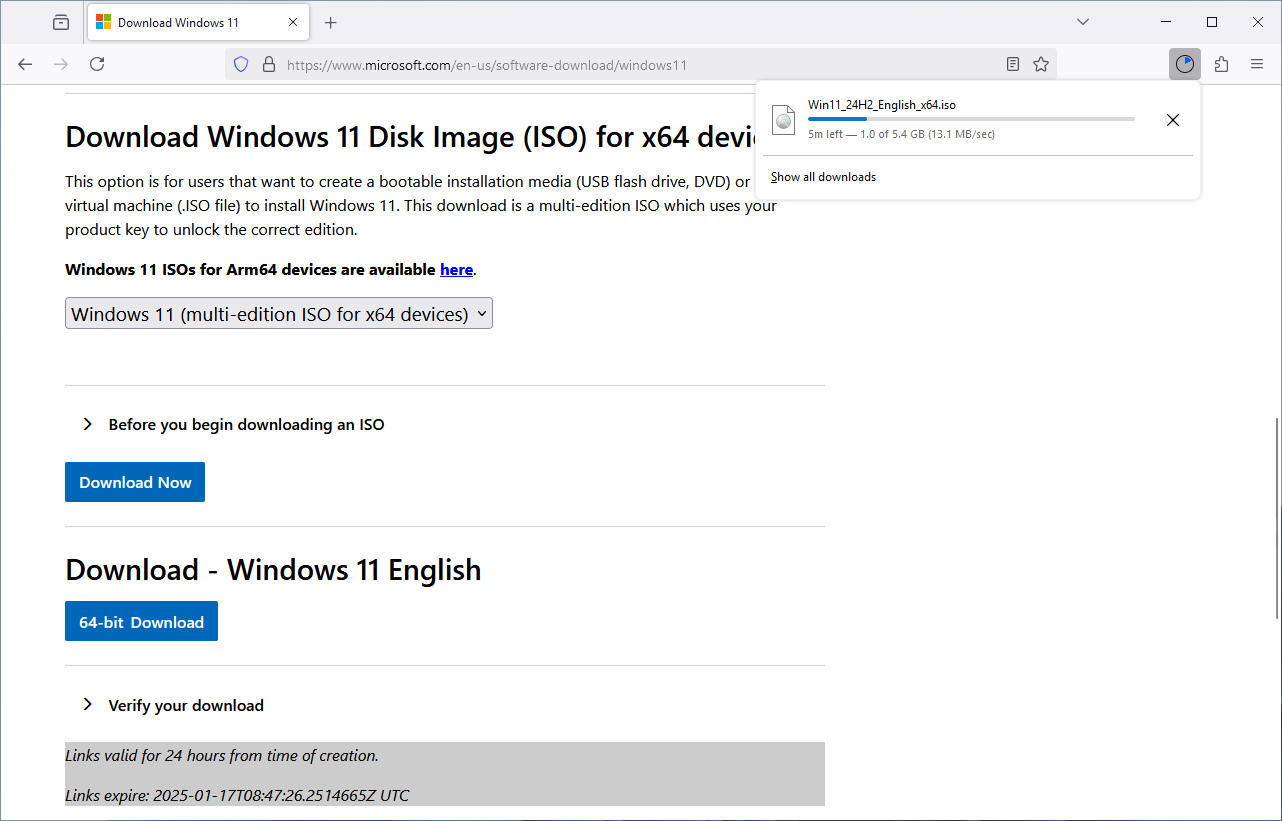Maximize the Firefox window
The width and height of the screenshot is (1282, 821).
click(1212, 22)
